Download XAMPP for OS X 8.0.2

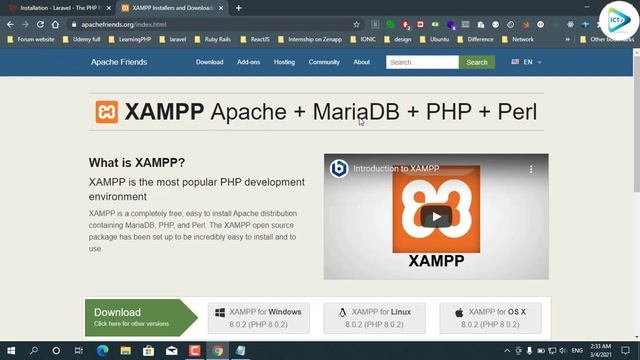[x=490, y=318]
